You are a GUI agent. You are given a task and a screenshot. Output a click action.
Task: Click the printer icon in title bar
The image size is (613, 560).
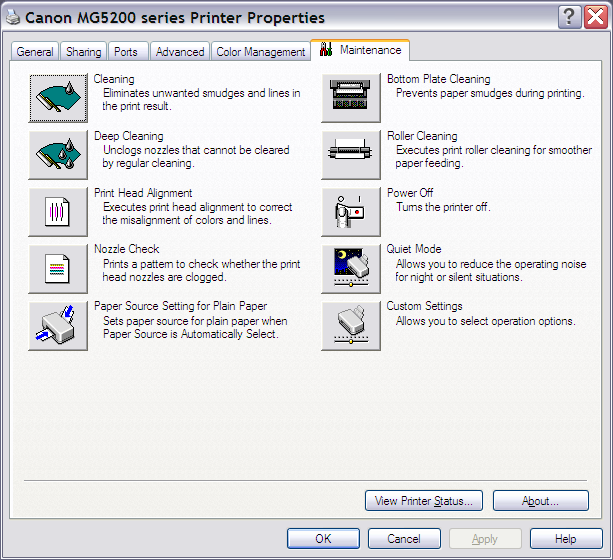pyautogui.click(x=13, y=17)
